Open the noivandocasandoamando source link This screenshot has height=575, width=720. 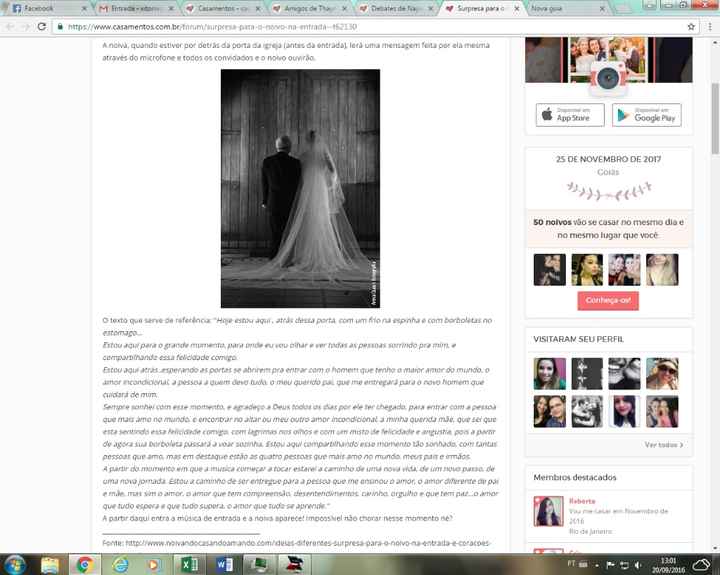tap(308, 543)
